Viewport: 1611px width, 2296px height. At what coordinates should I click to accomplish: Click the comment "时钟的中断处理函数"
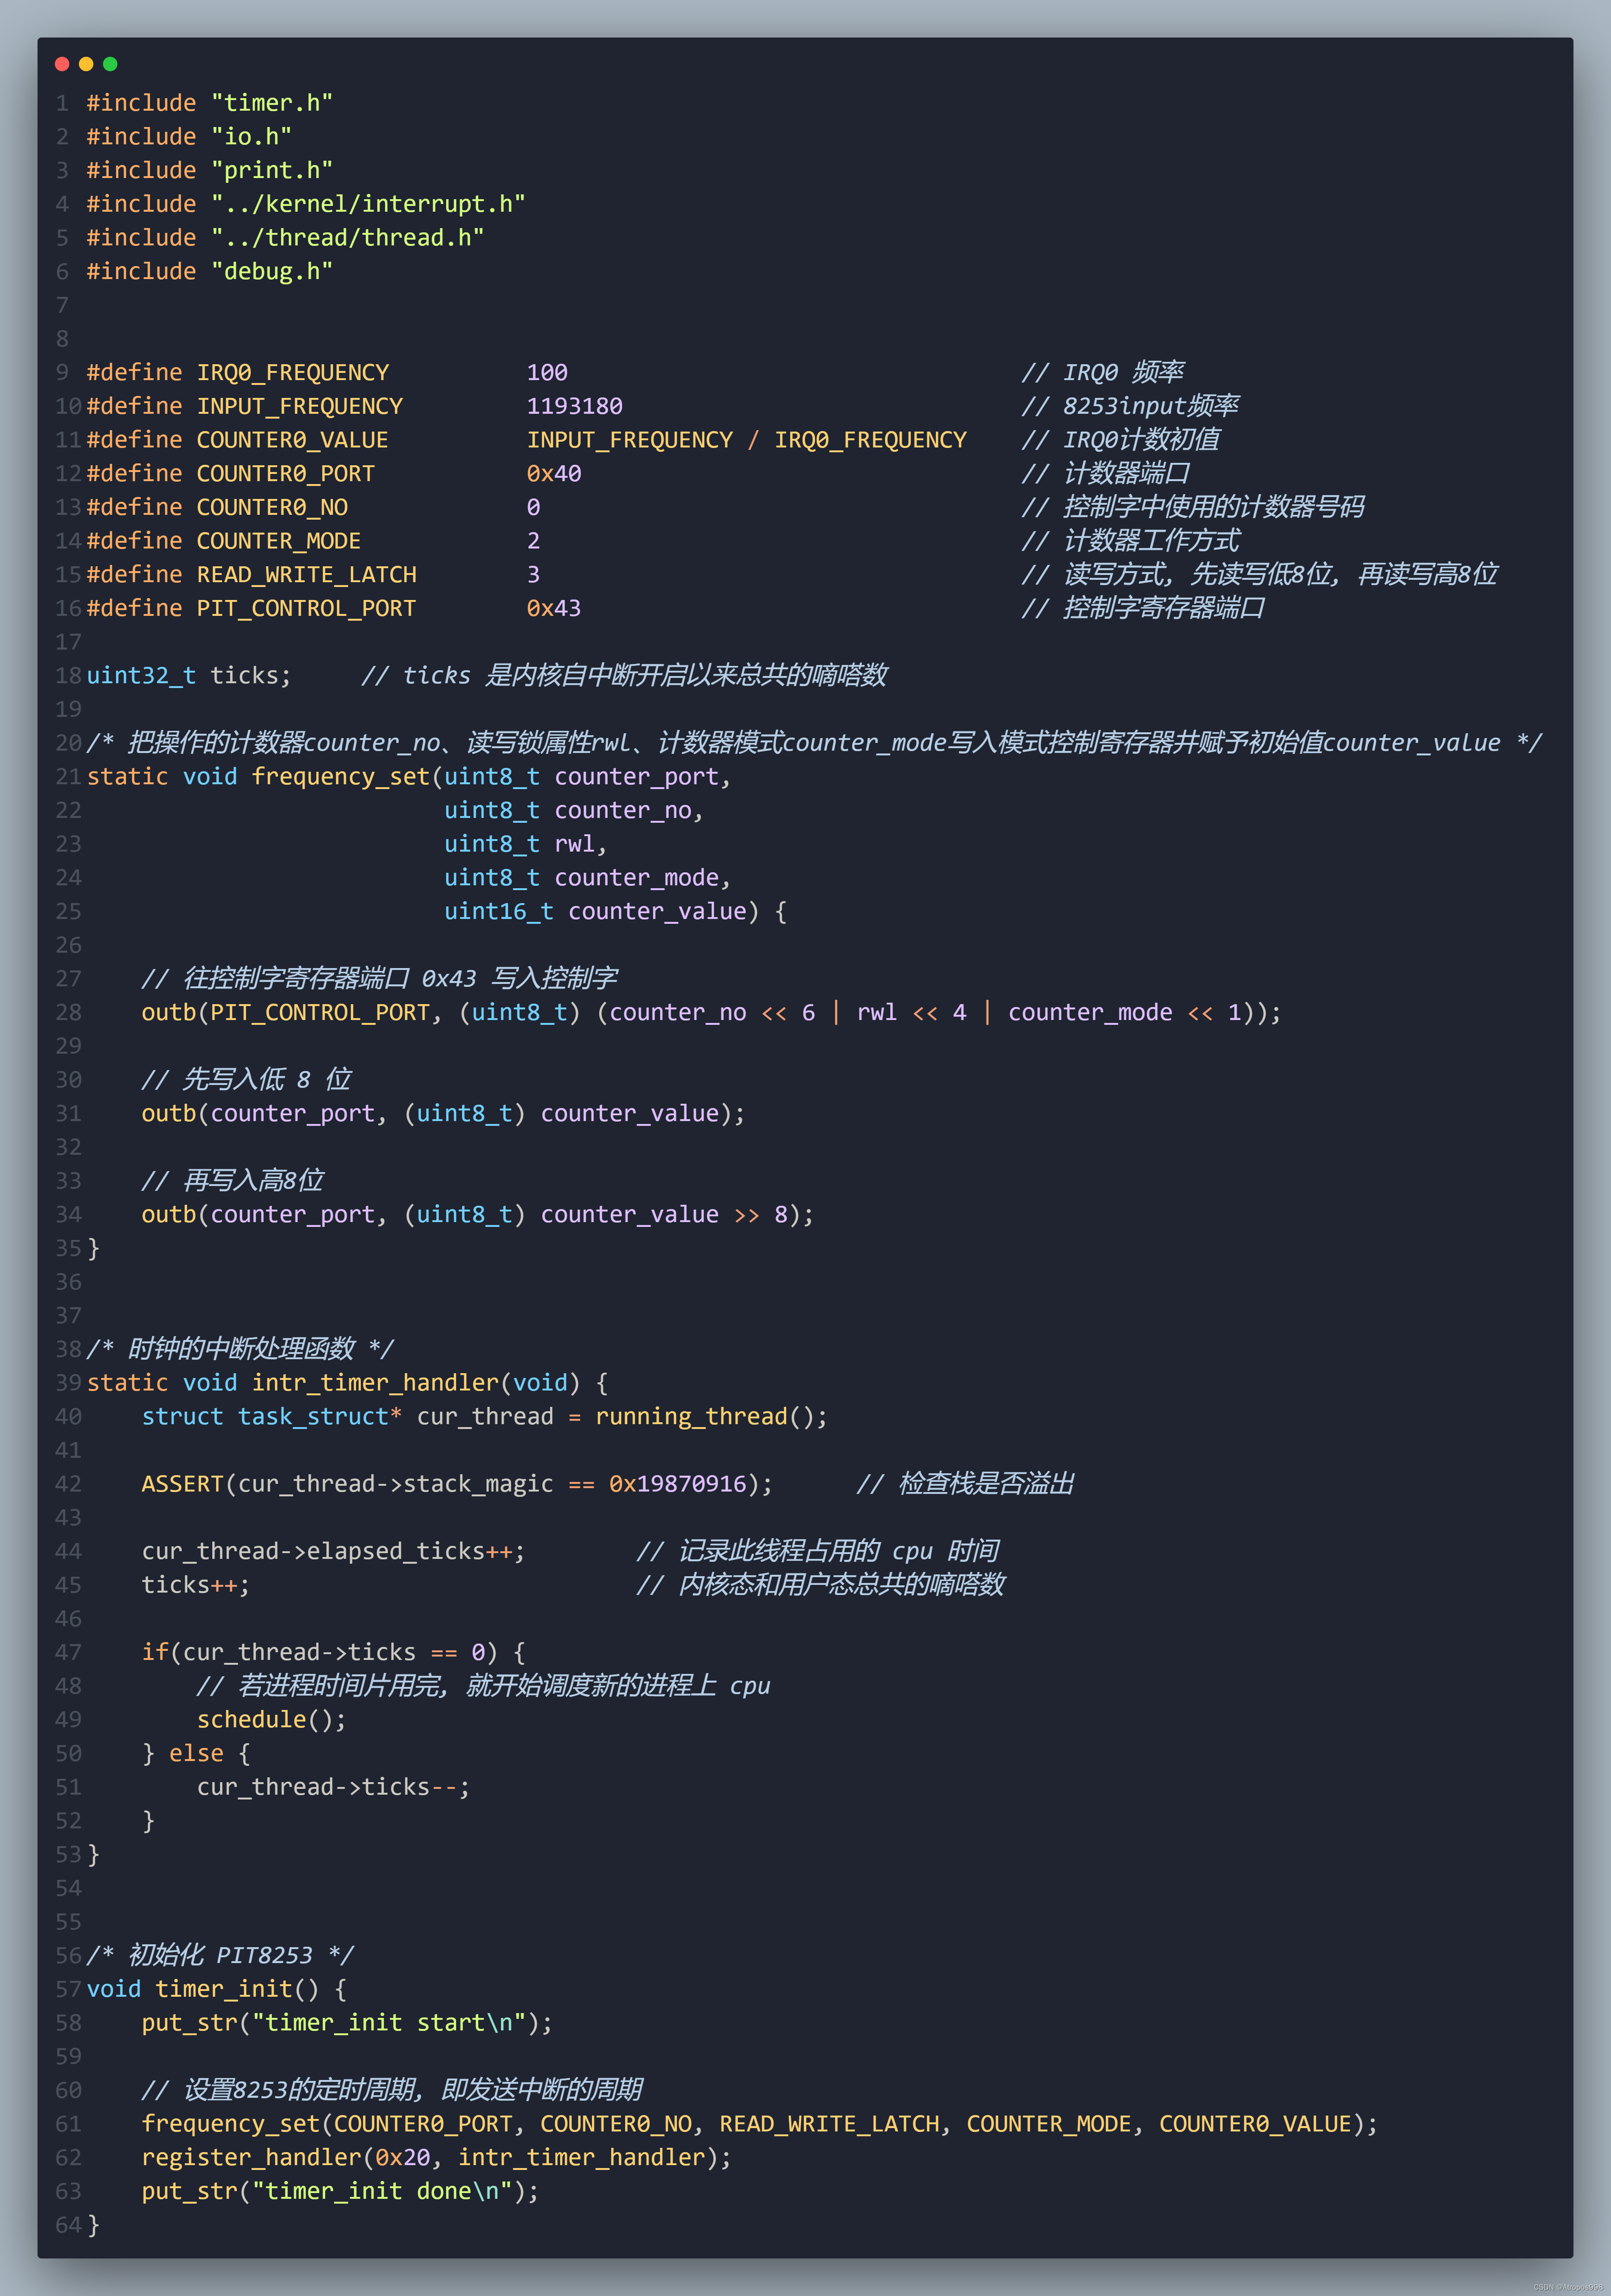pos(241,1349)
